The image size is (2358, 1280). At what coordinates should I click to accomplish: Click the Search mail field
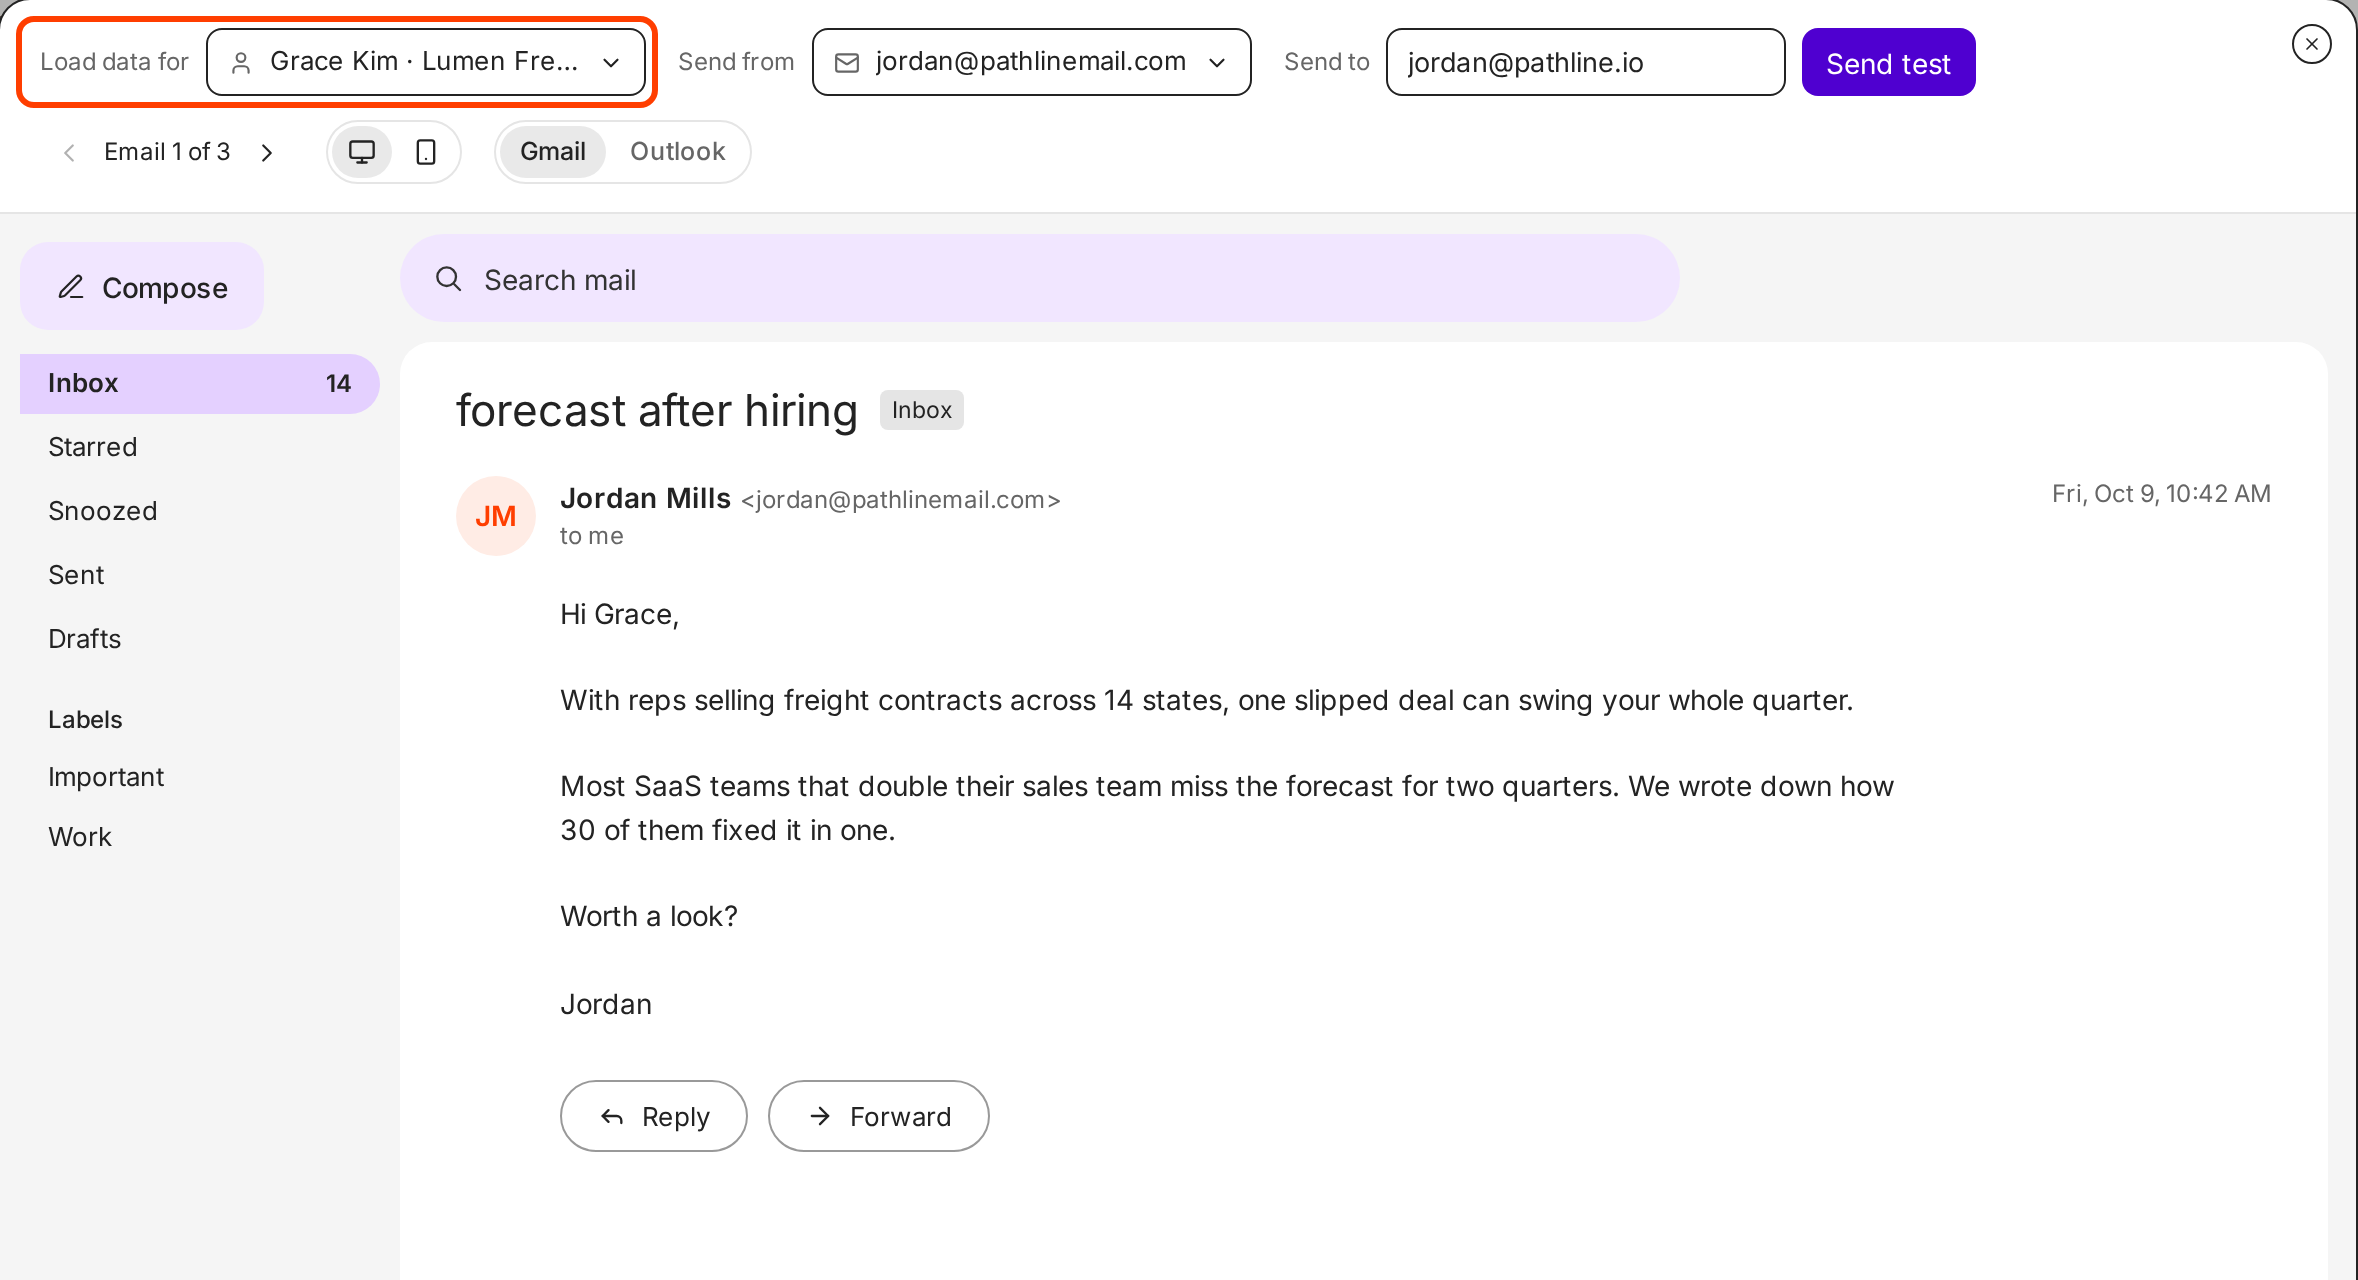(x=1040, y=279)
